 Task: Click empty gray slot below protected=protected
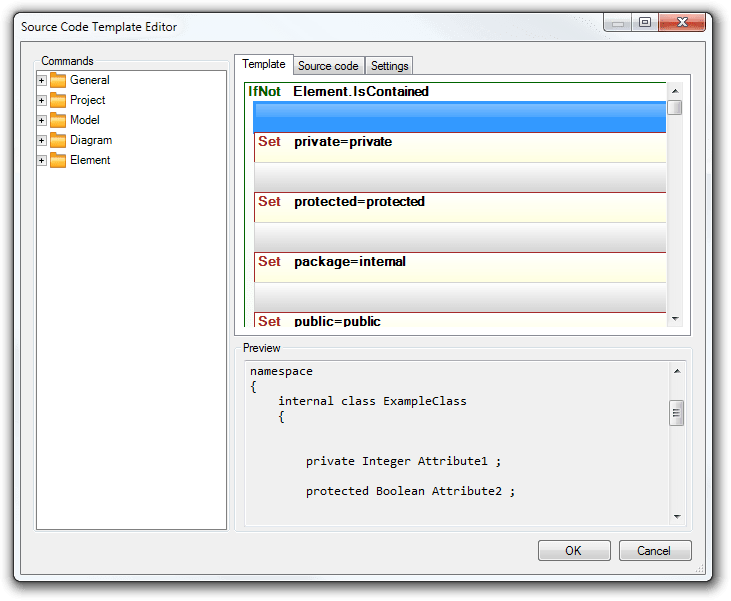click(x=460, y=237)
